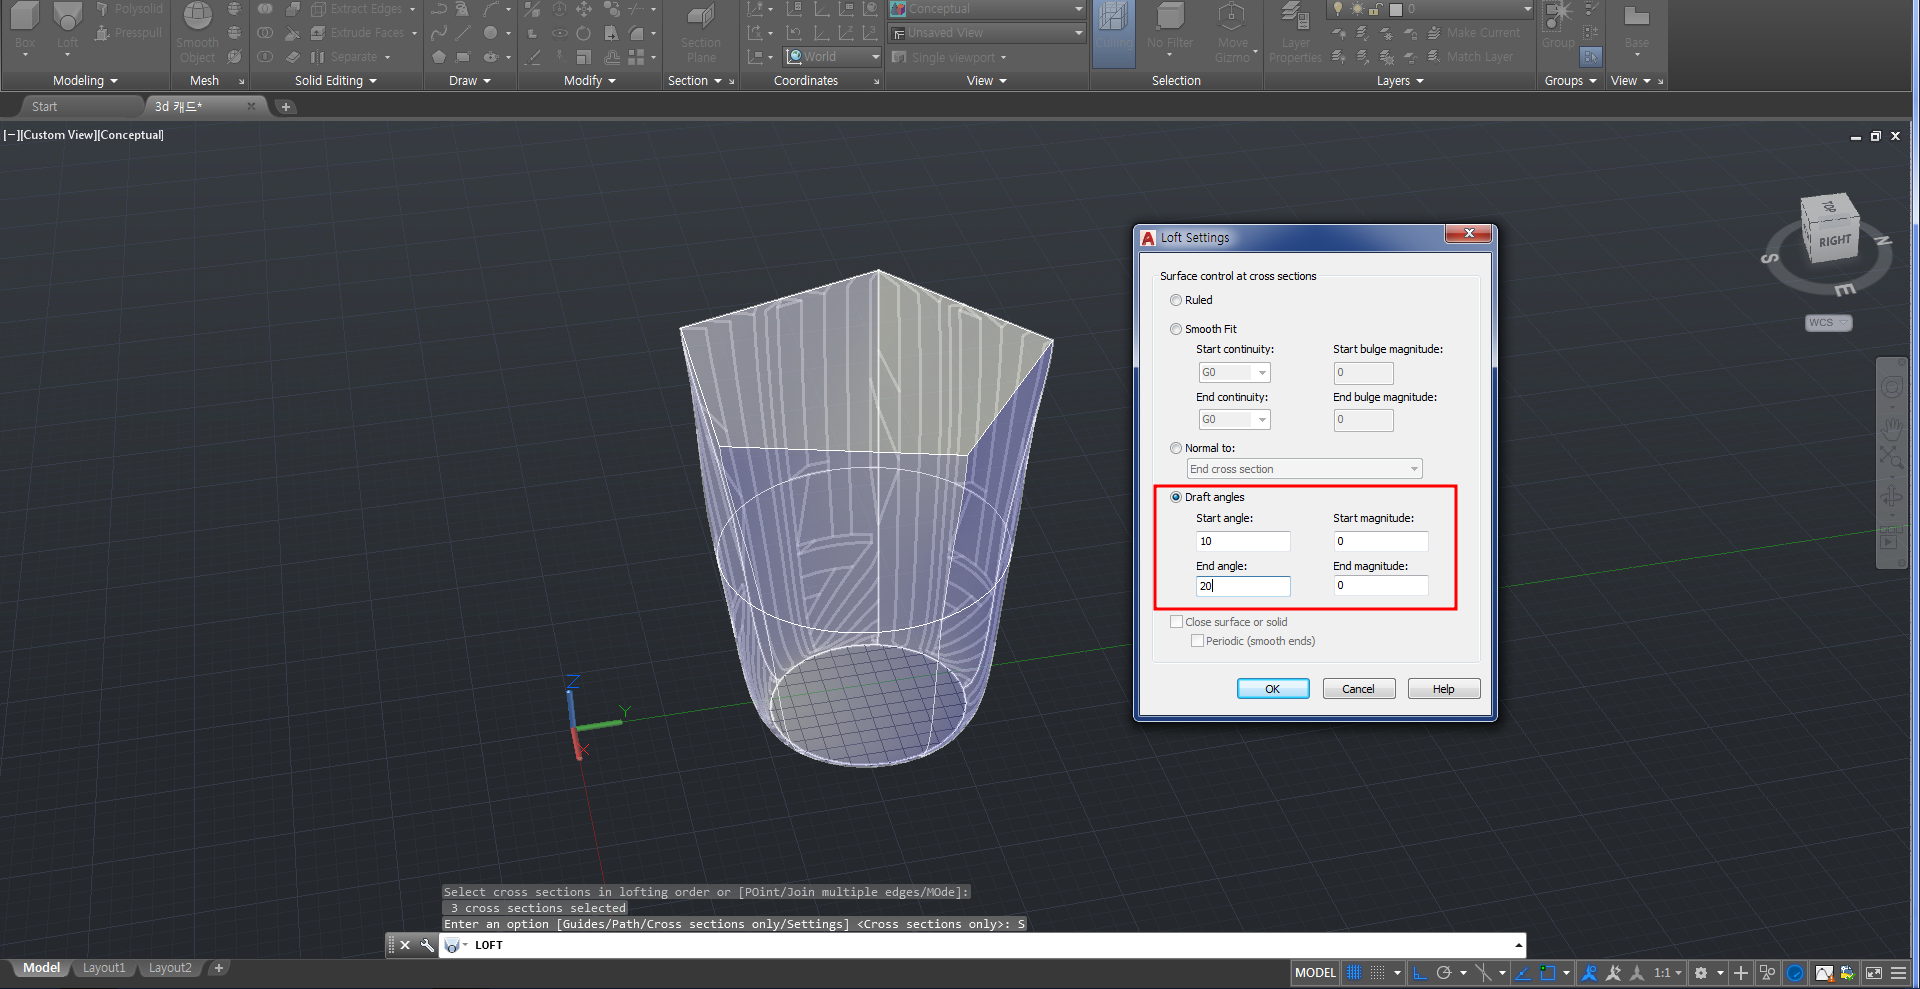Screen dimensions: 1920x989
Task: Toggle ortho mode in status bar
Action: (x=1419, y=973)
